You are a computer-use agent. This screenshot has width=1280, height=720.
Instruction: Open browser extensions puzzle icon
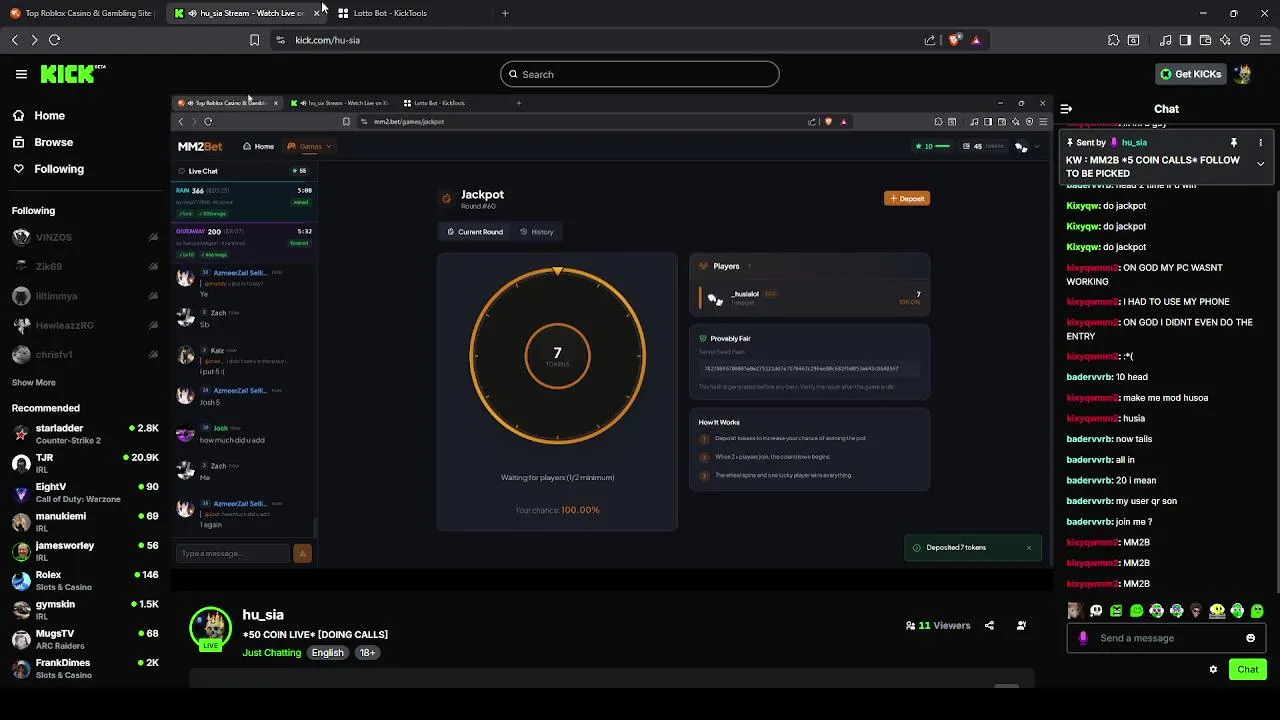point(1113,40)
